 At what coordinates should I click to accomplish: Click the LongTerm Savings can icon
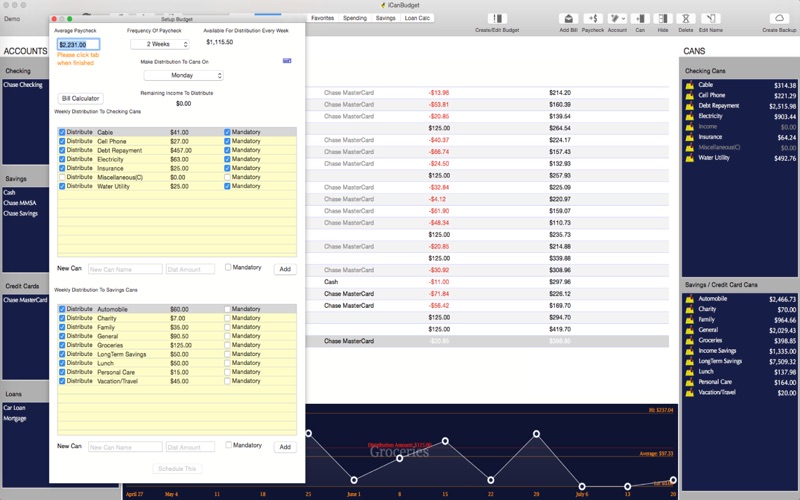tap(690, 361)
